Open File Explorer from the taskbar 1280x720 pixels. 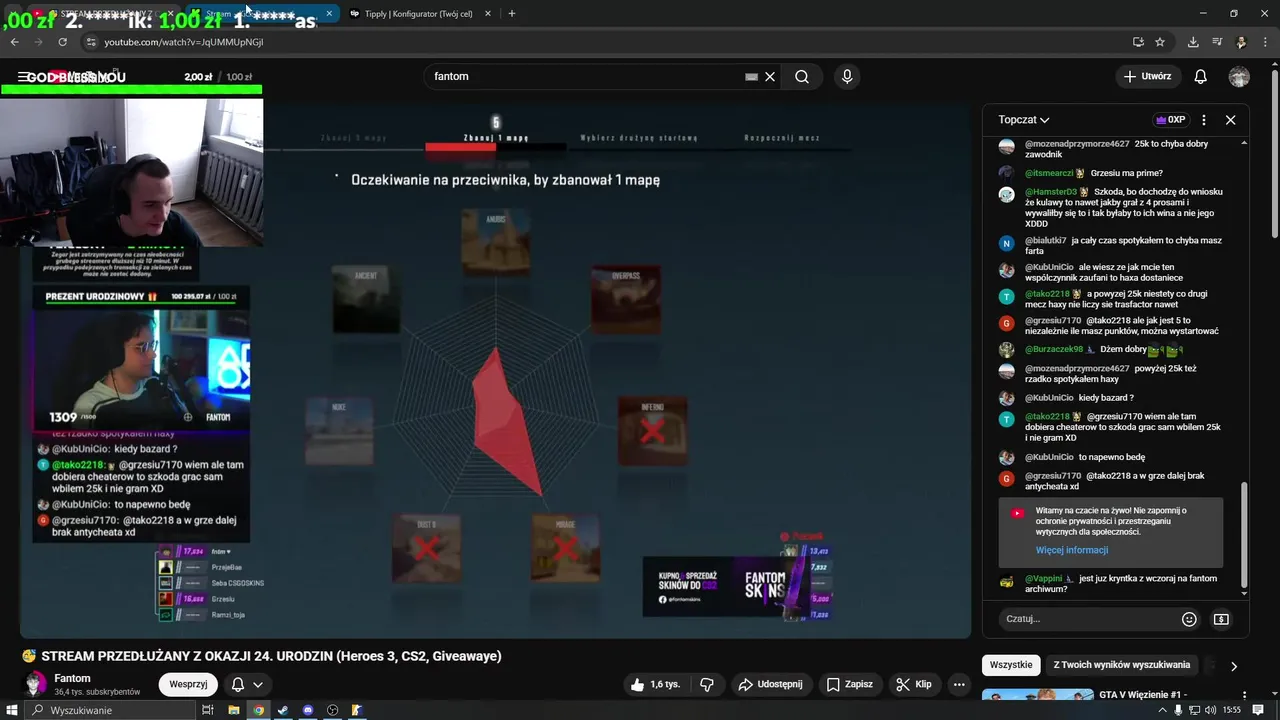pos(234,710)
